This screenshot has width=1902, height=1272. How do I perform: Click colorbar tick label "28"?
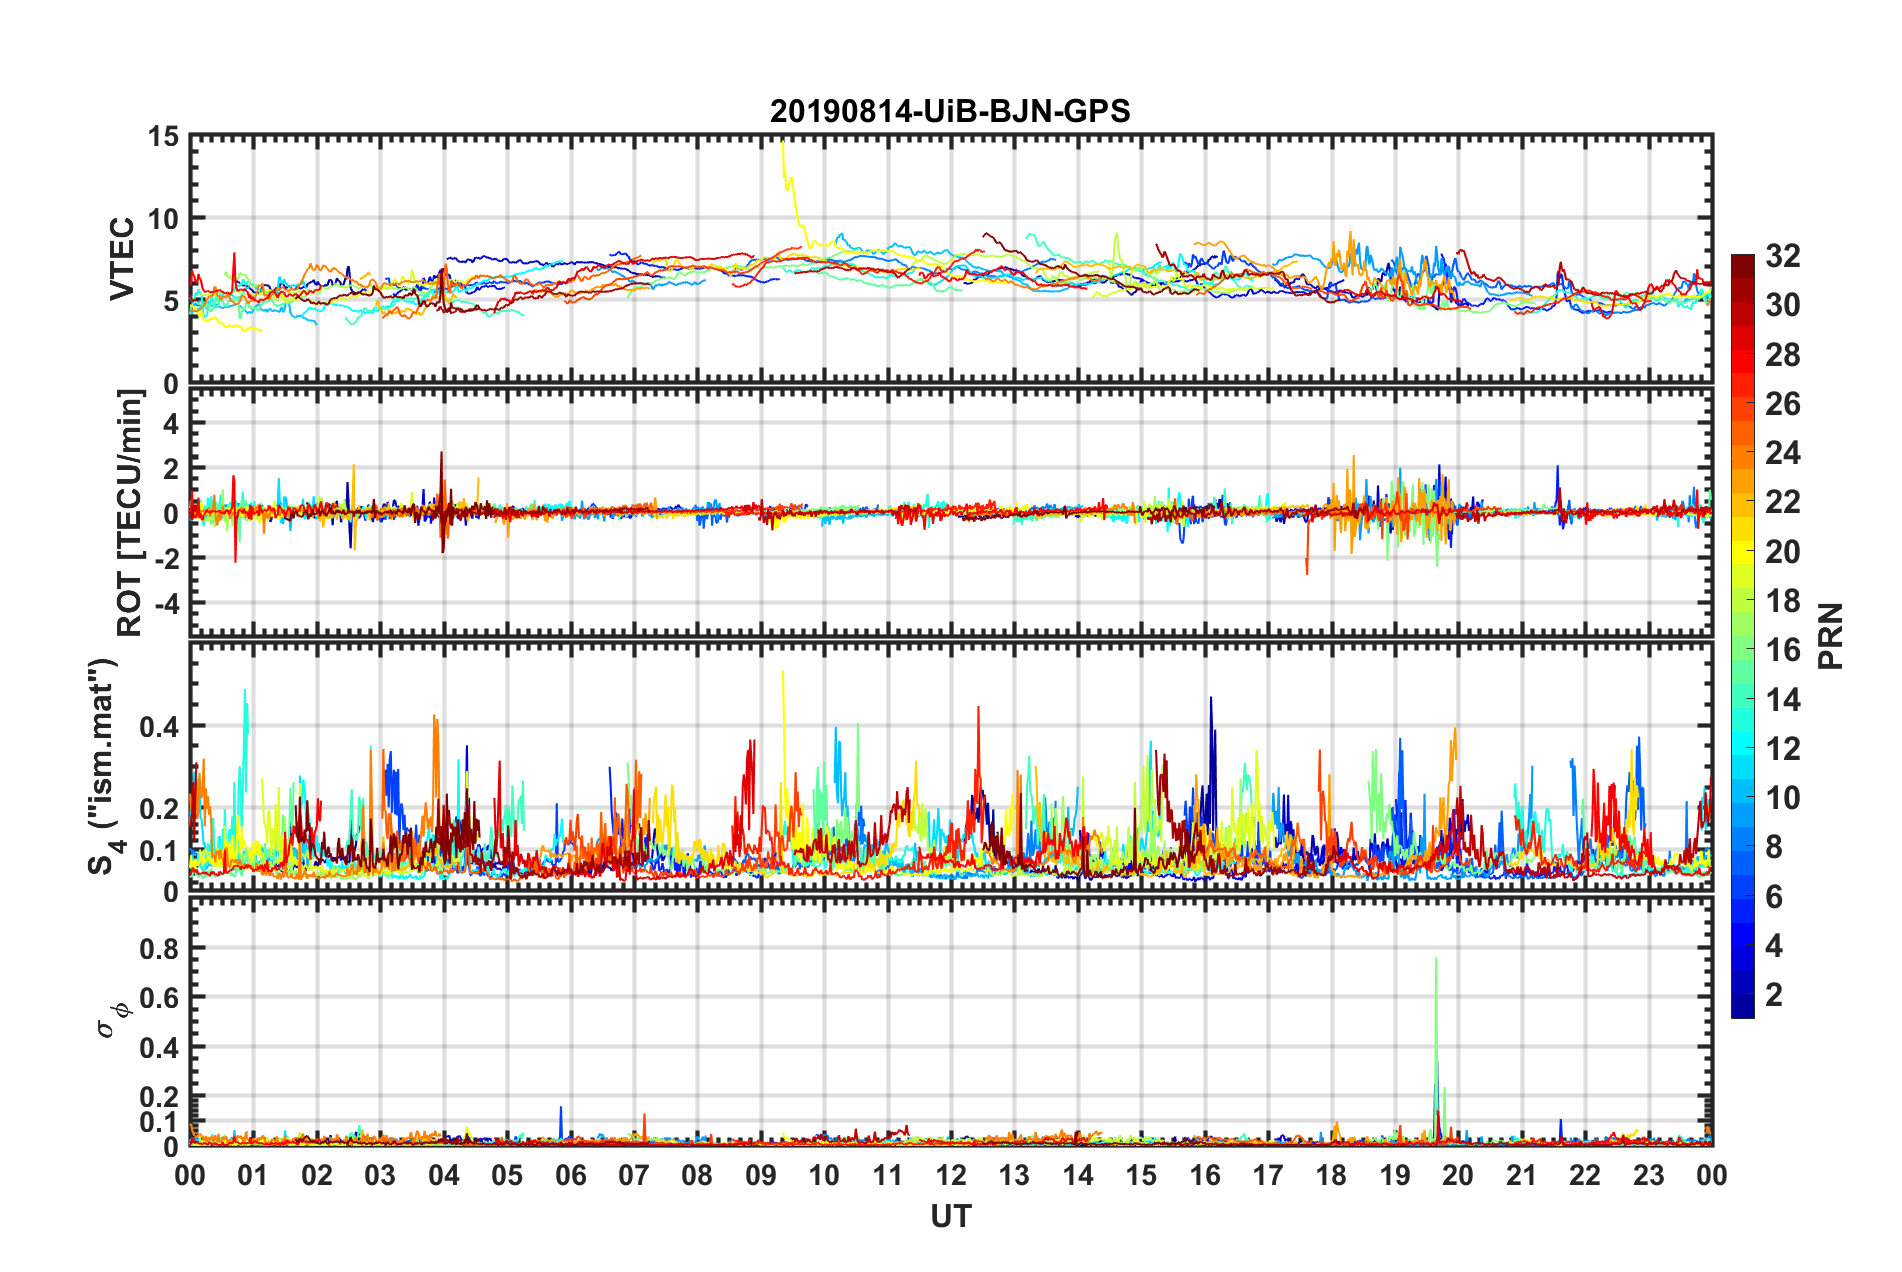point(1783,355)
